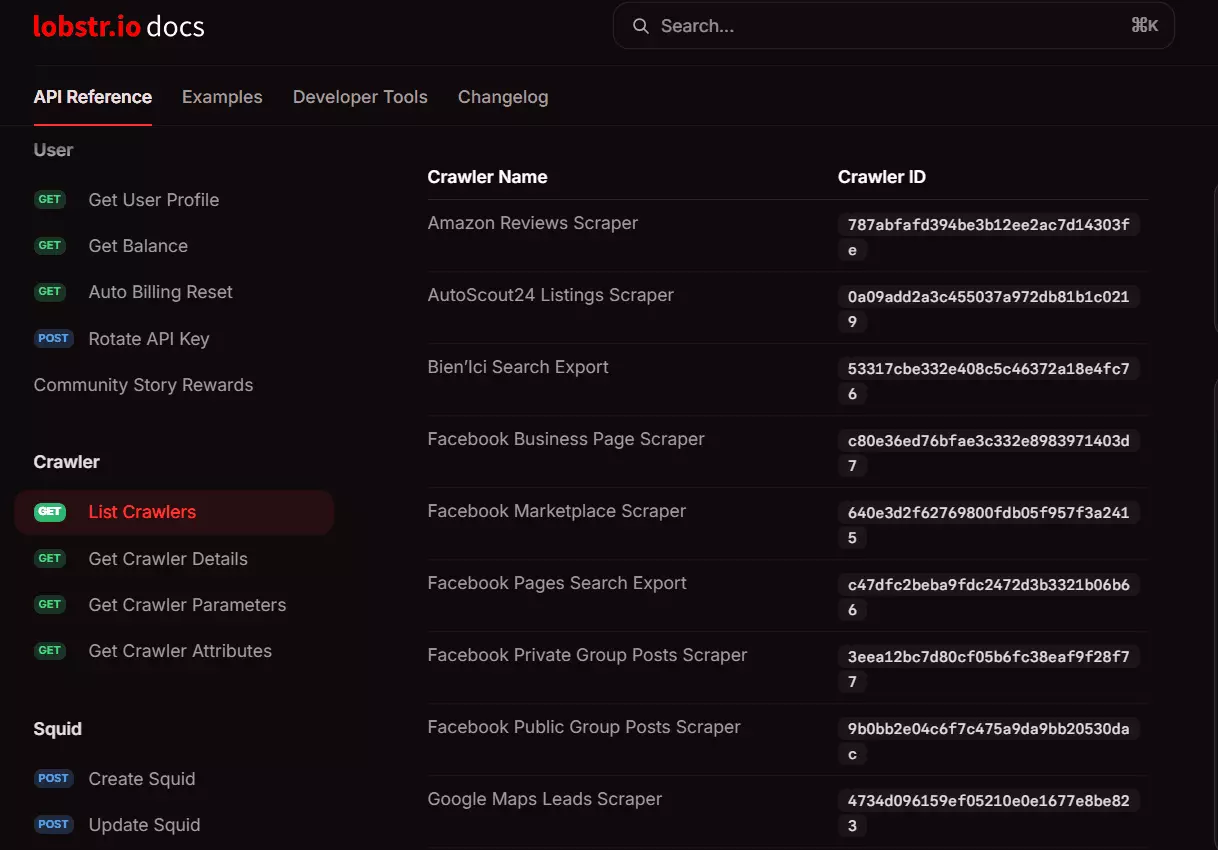The width and height of the screenshot is (1218, 850).
Task: Open the Examples tab
Action: click(222, 97)
